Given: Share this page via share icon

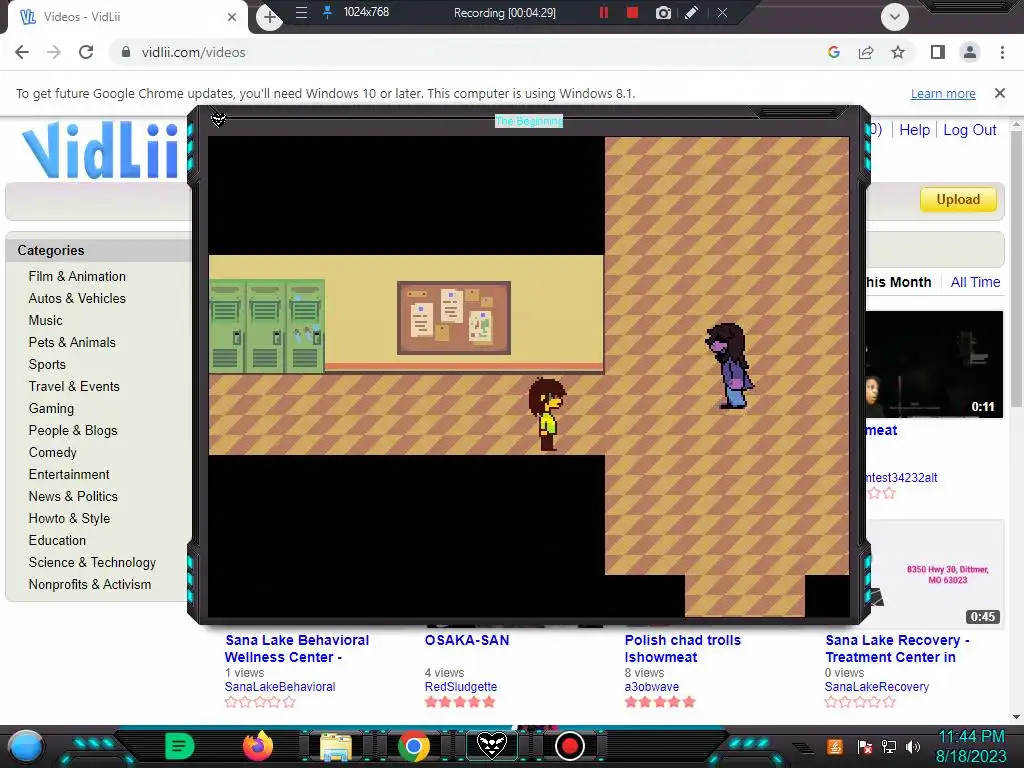Looking at the screenshot, I should pos(866,52).
